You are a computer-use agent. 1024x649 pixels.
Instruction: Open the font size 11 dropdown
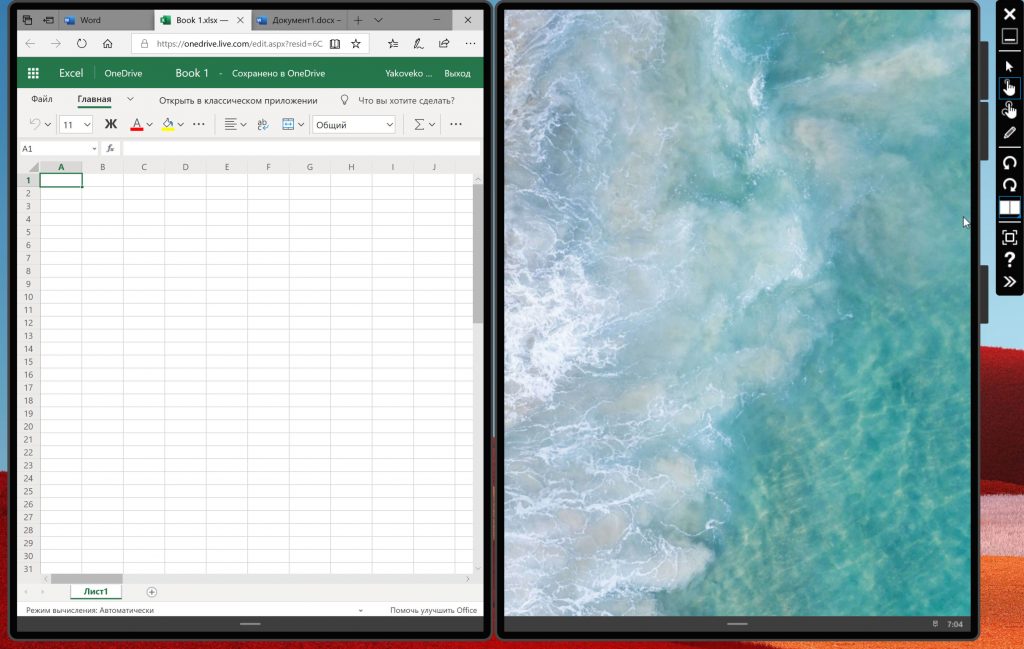pos(76,124)
